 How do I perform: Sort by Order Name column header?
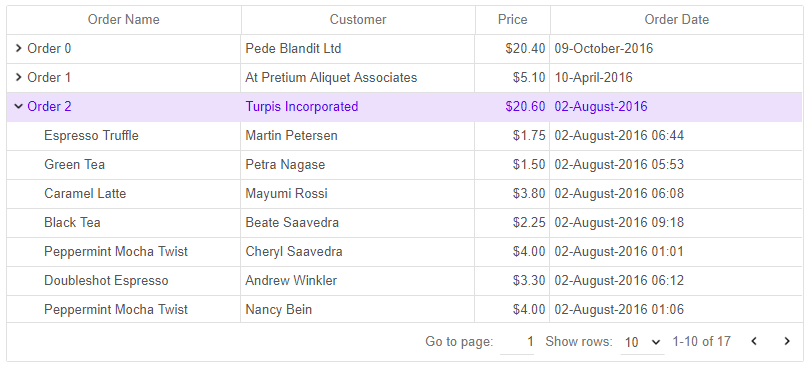[x=124, y=20]
